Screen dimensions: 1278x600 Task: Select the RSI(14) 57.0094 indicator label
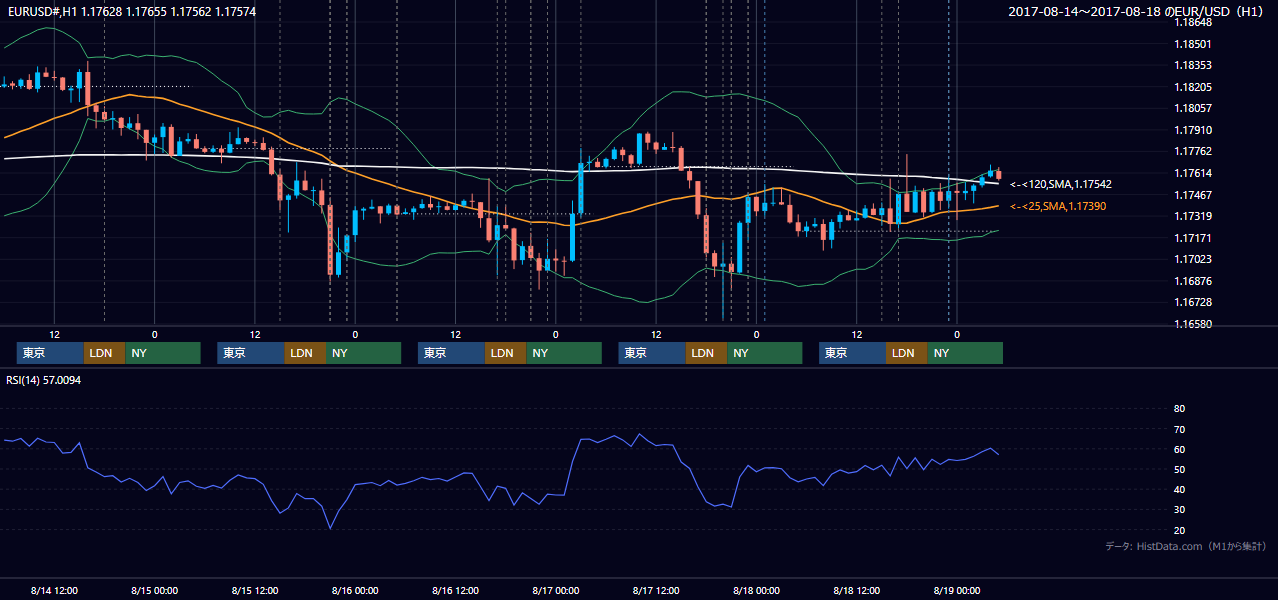click(x=44, y=380)
